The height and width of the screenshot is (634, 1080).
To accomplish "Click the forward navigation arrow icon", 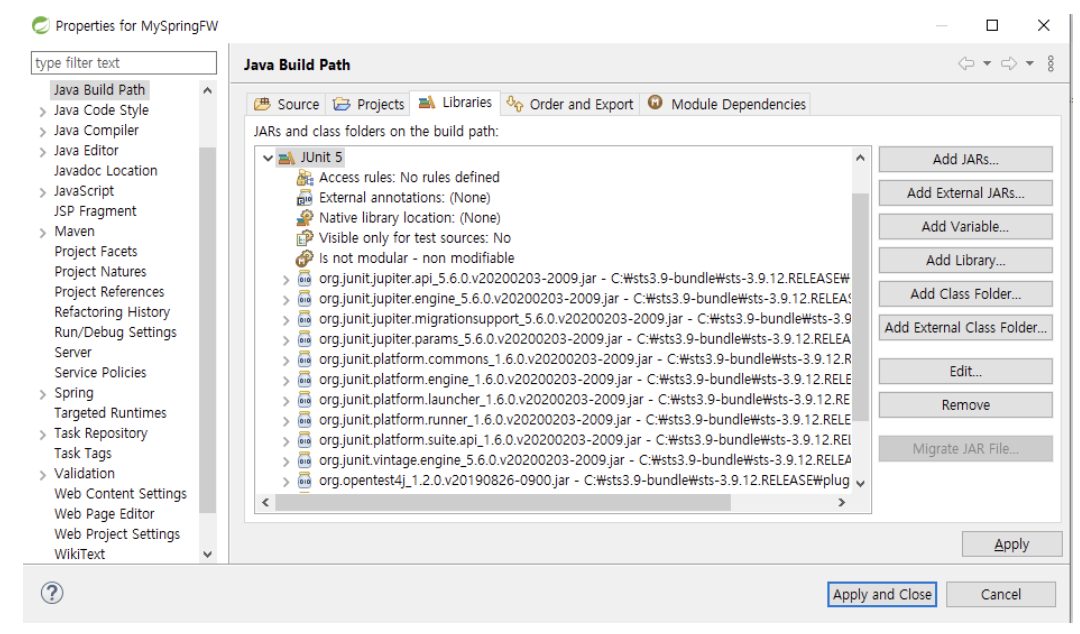I will (1009, 63).
